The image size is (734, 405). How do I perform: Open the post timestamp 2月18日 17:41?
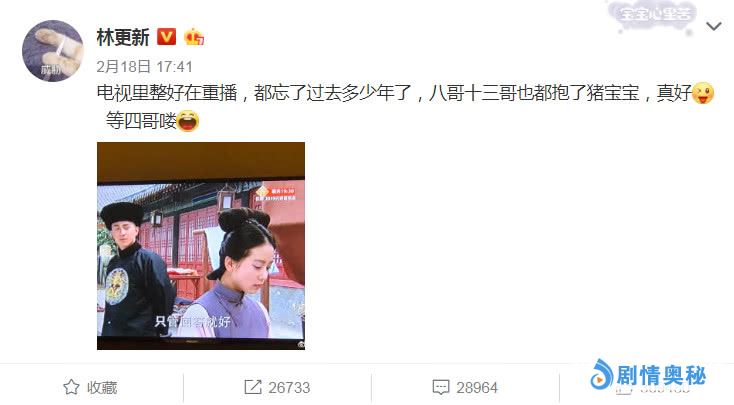(x=145, y=67)
